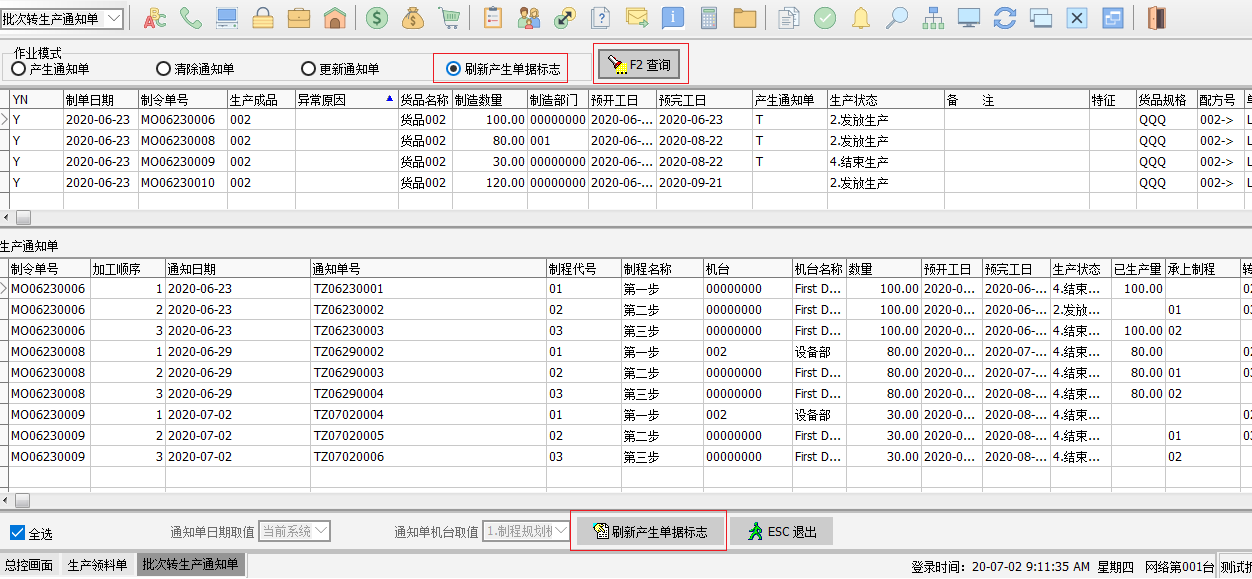Click the yellow padlock toolbar icon
This screenshot has width=1252, height=579.
(x=263, y=18)
